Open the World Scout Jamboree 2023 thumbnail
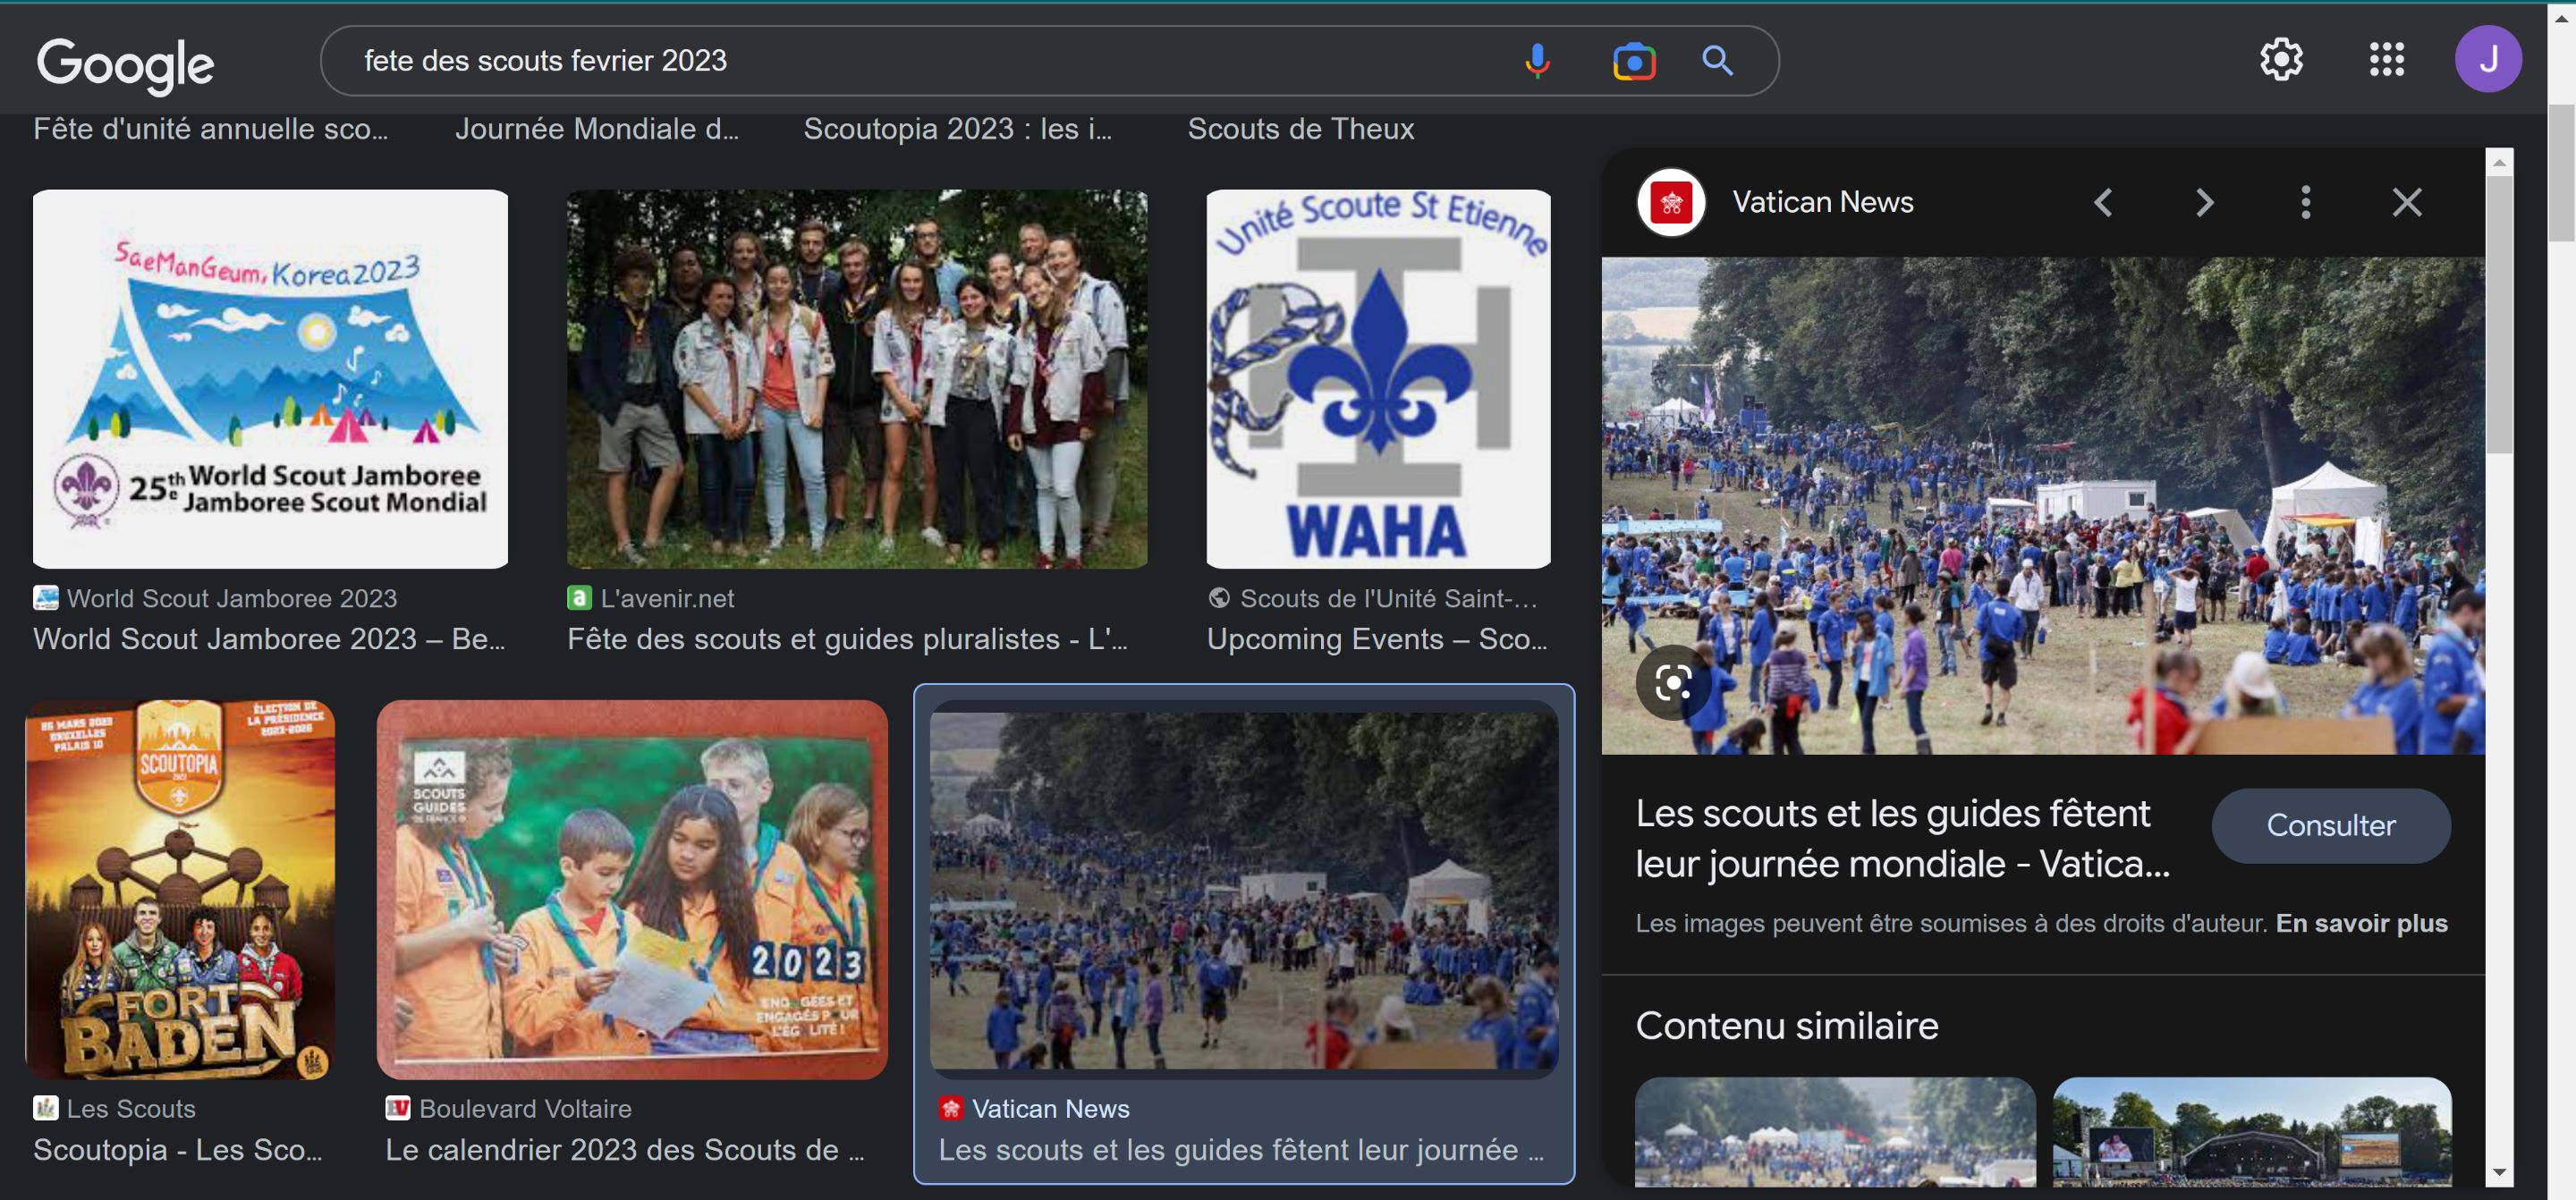2576x1200 pixels. click(270, 379)
